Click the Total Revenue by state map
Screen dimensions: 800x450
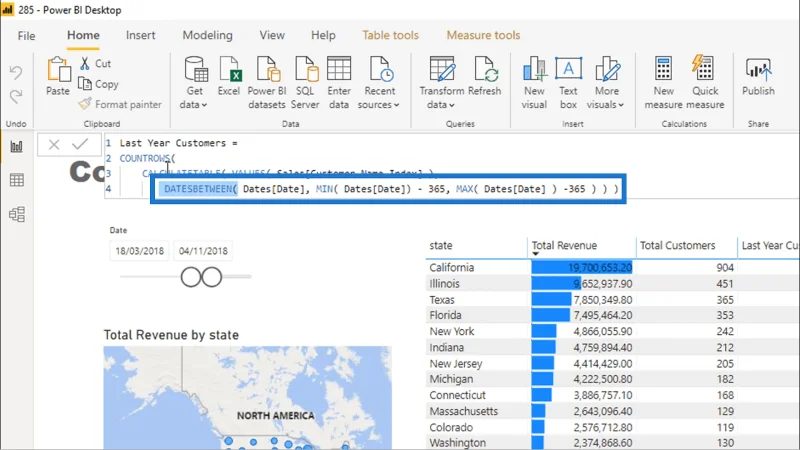click(247, 398)
